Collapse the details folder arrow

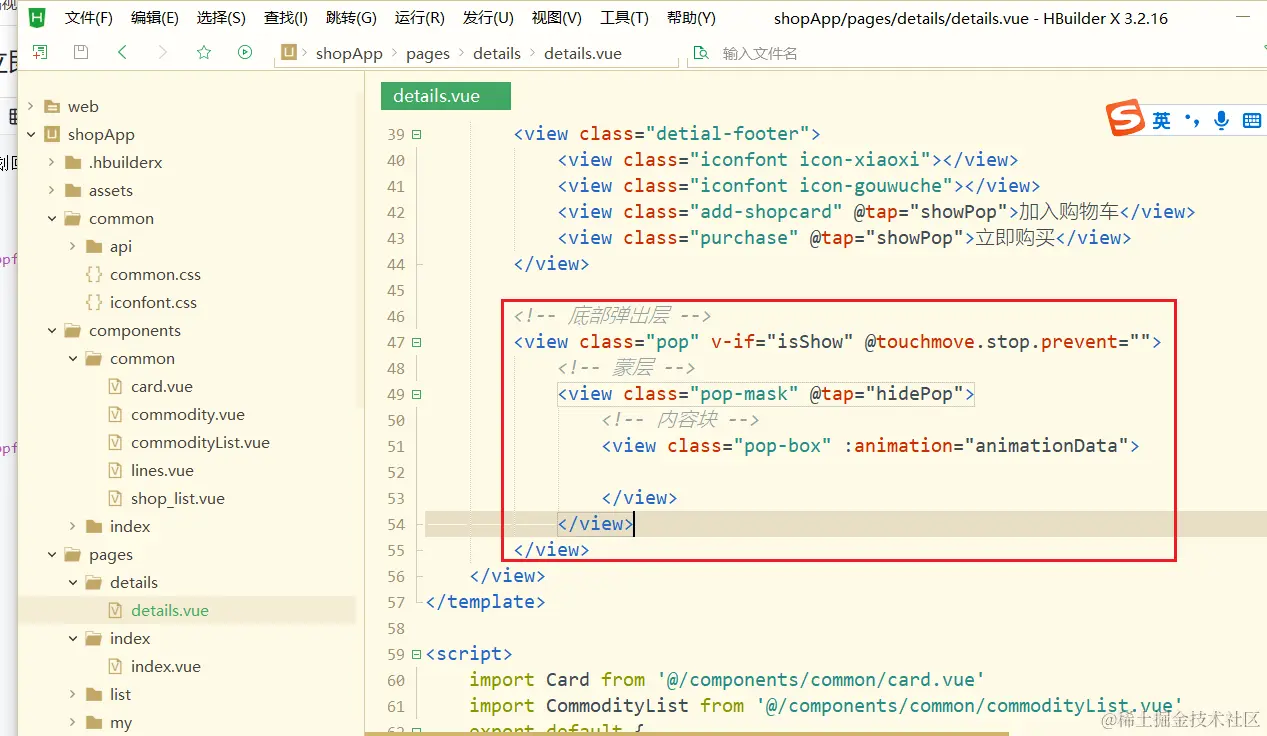(x=73, y=582)
